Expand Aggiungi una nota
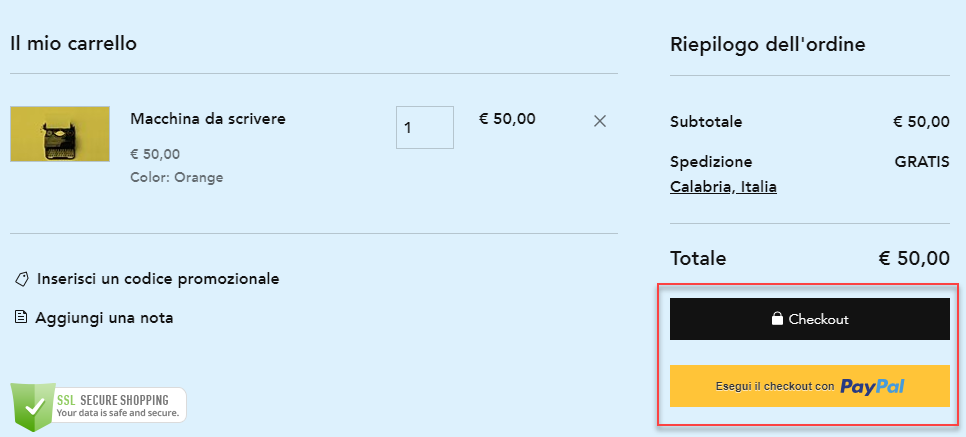The image size is (966, 437). (x=104, y=318)
